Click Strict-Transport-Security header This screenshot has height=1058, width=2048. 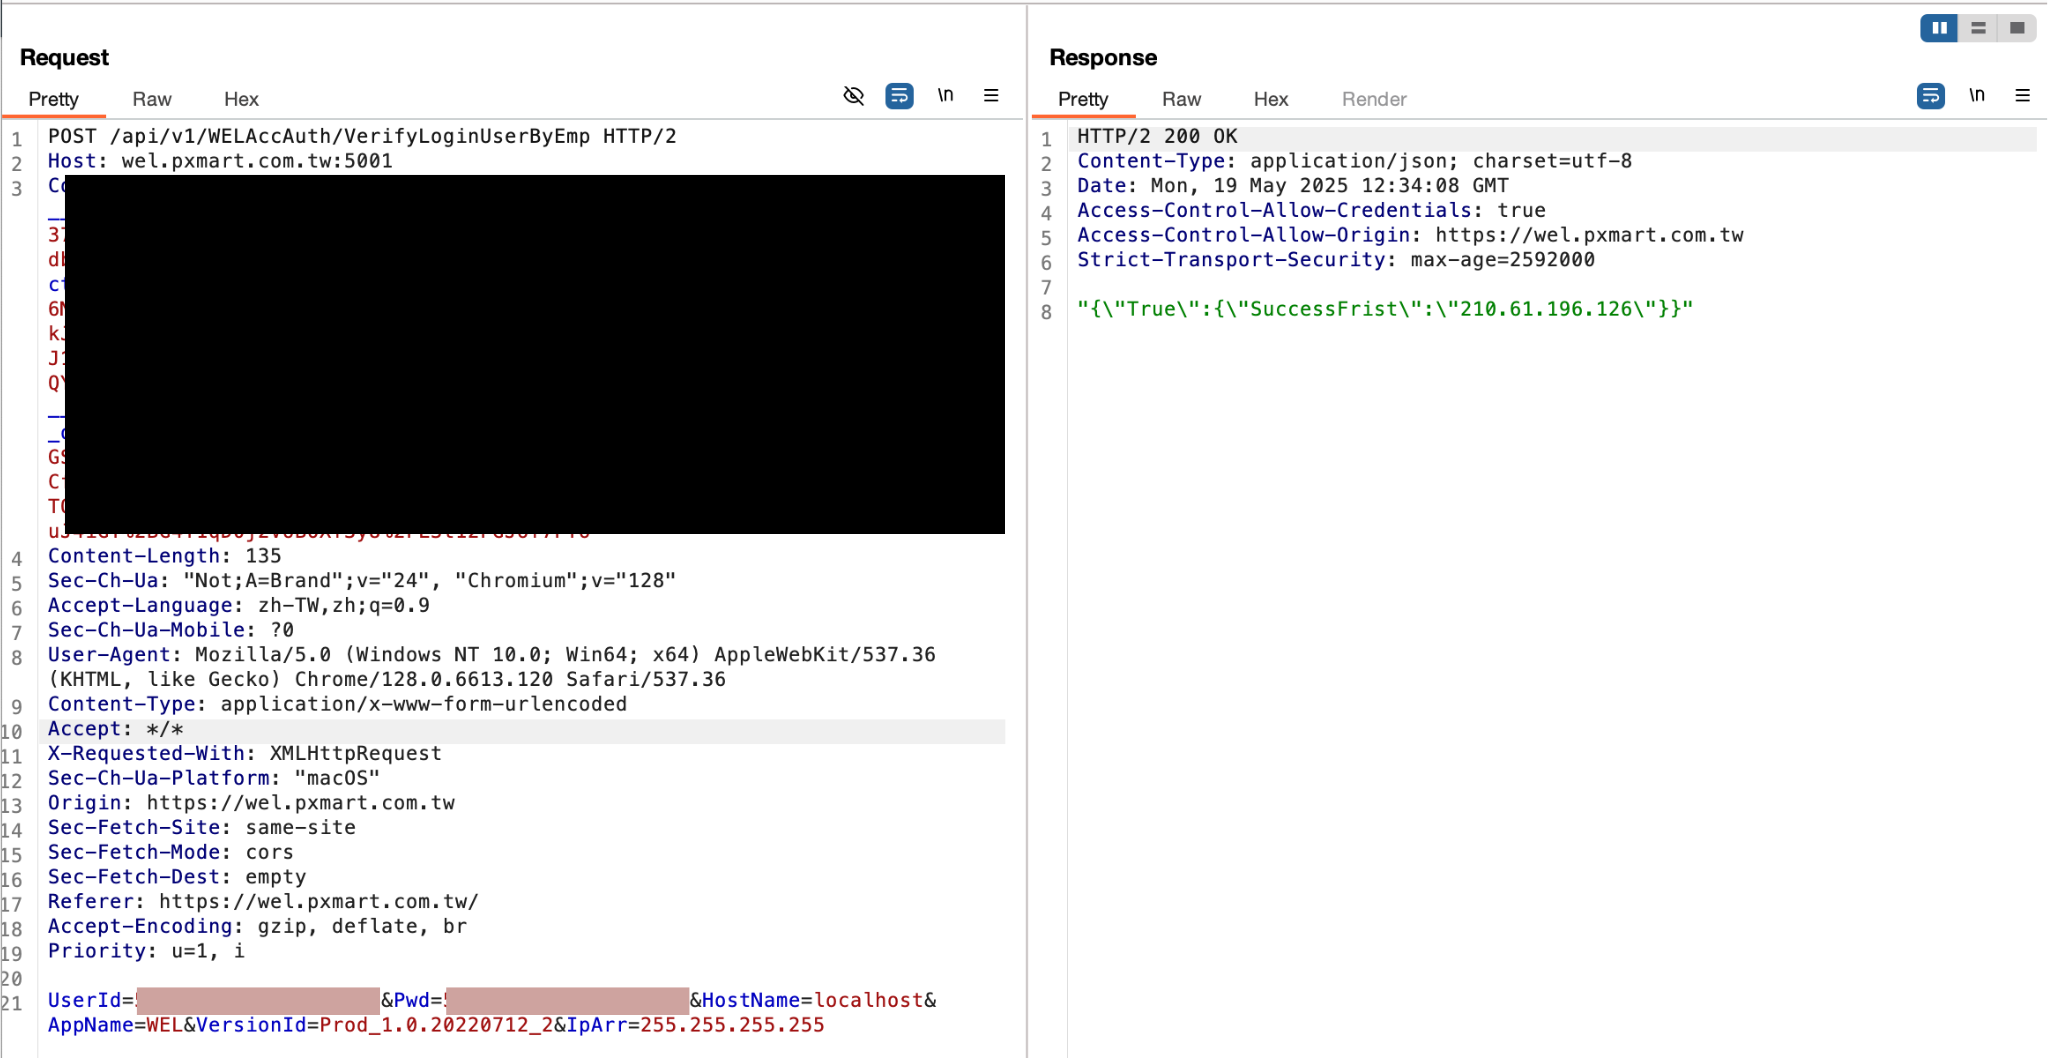coord(1336,259)
